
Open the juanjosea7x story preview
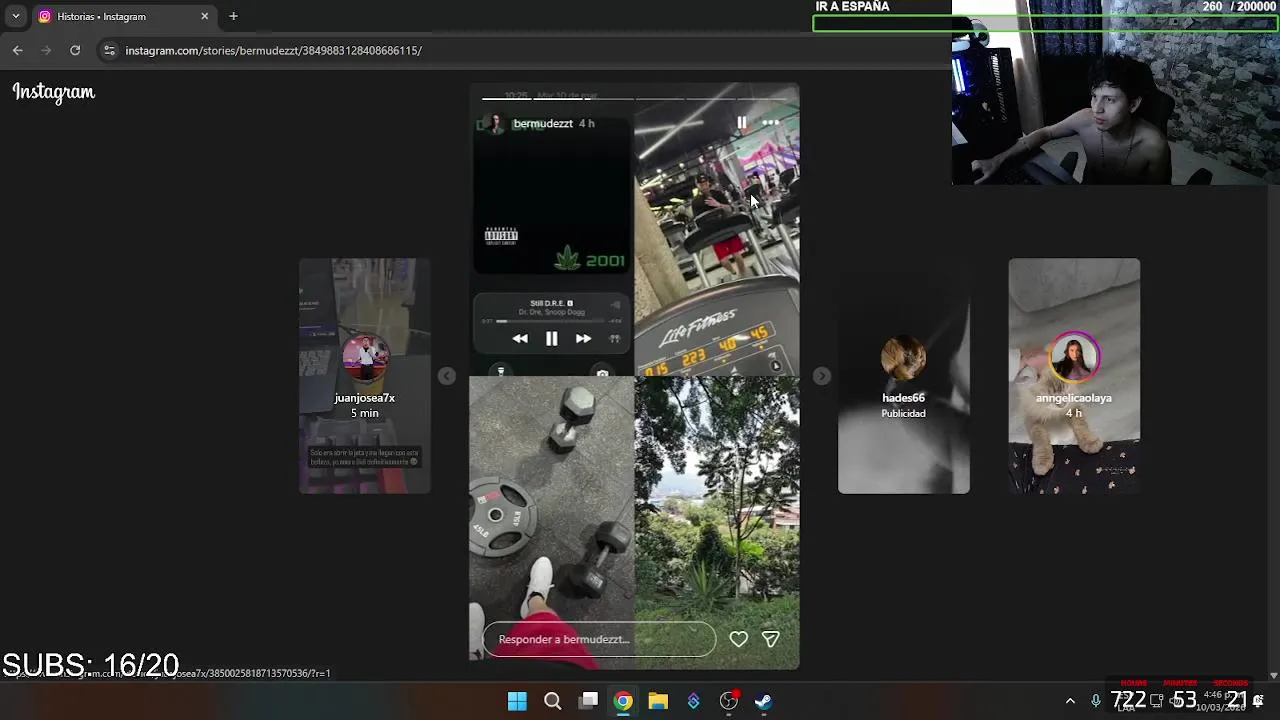pos(365,376)
